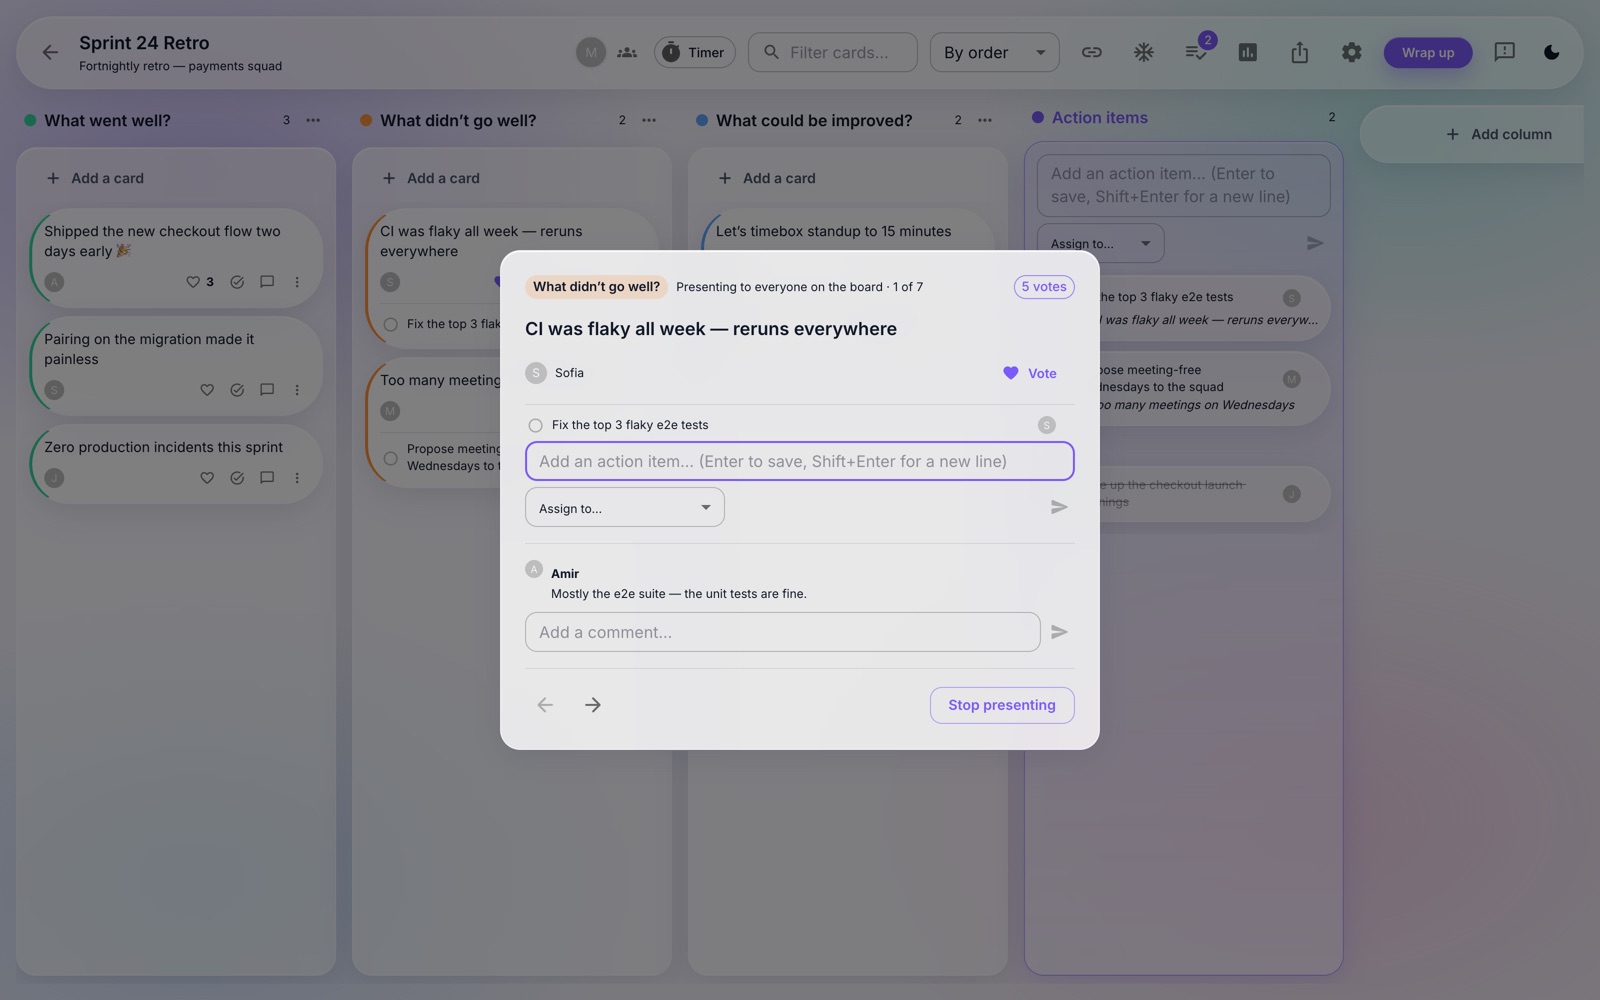
Task: Mark Fix the top 3 flaky e2e tests done in dialog
Action: point(535,425)
